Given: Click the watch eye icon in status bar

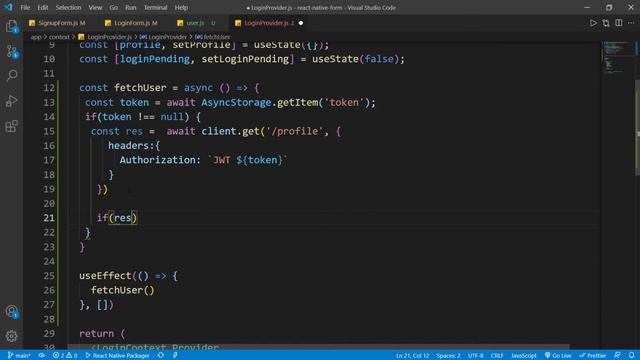Looking at the screenshot, I should tap(42, 356).
